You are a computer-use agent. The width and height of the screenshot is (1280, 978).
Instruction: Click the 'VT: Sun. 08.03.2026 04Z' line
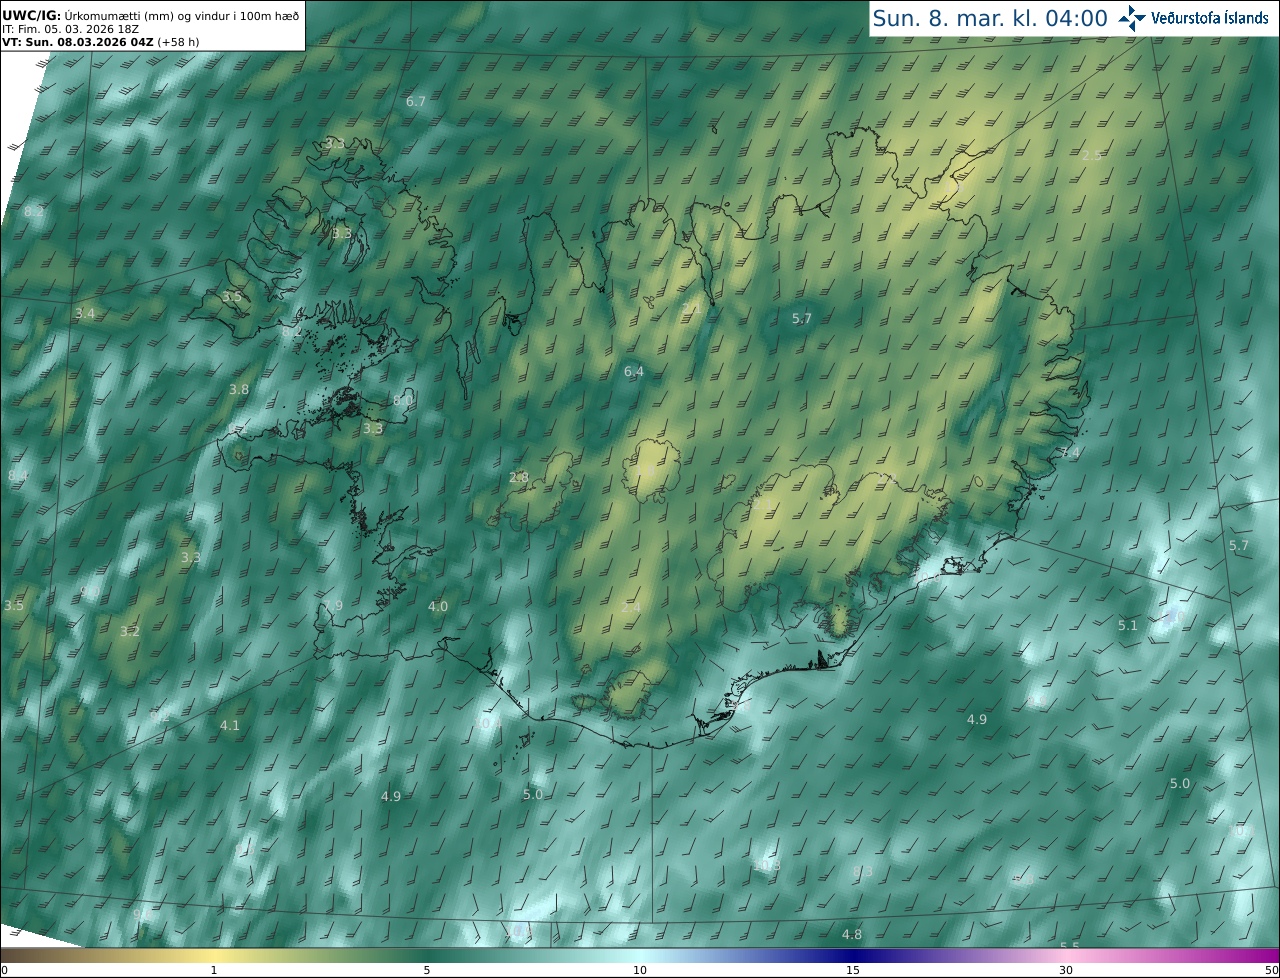tap(77, 42)
